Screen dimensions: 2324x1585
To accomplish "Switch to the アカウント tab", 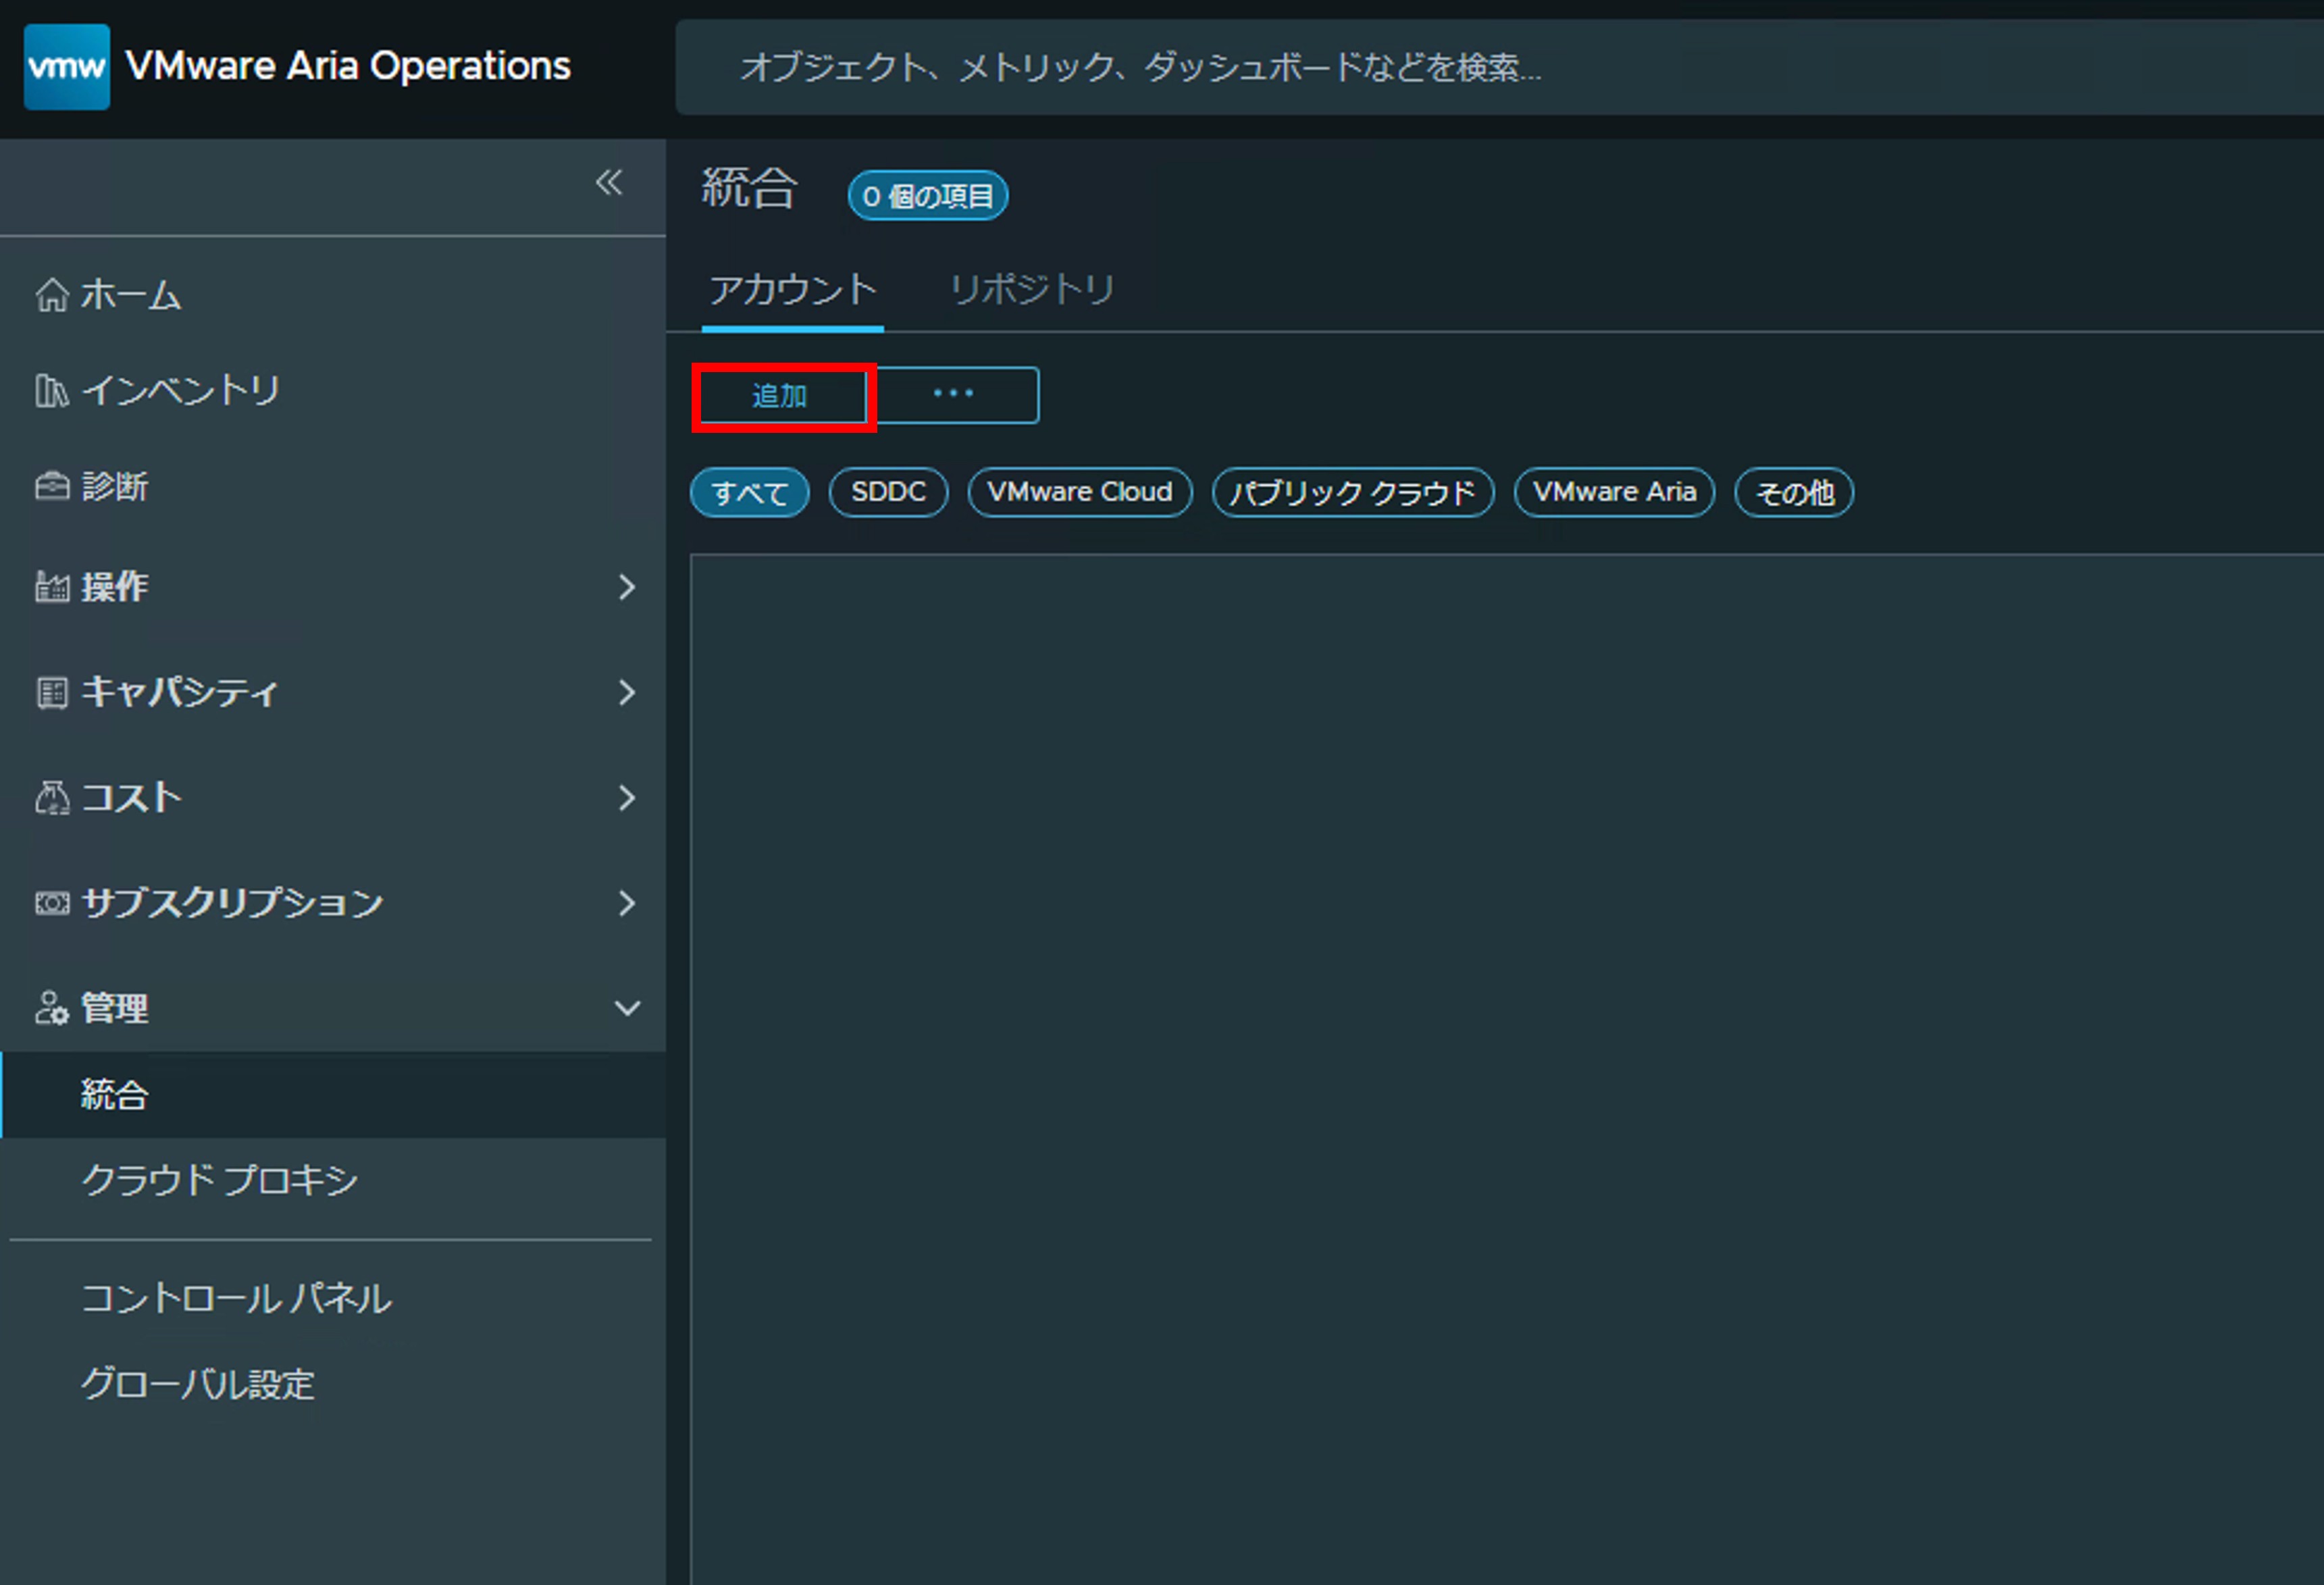I will point(793,290).
